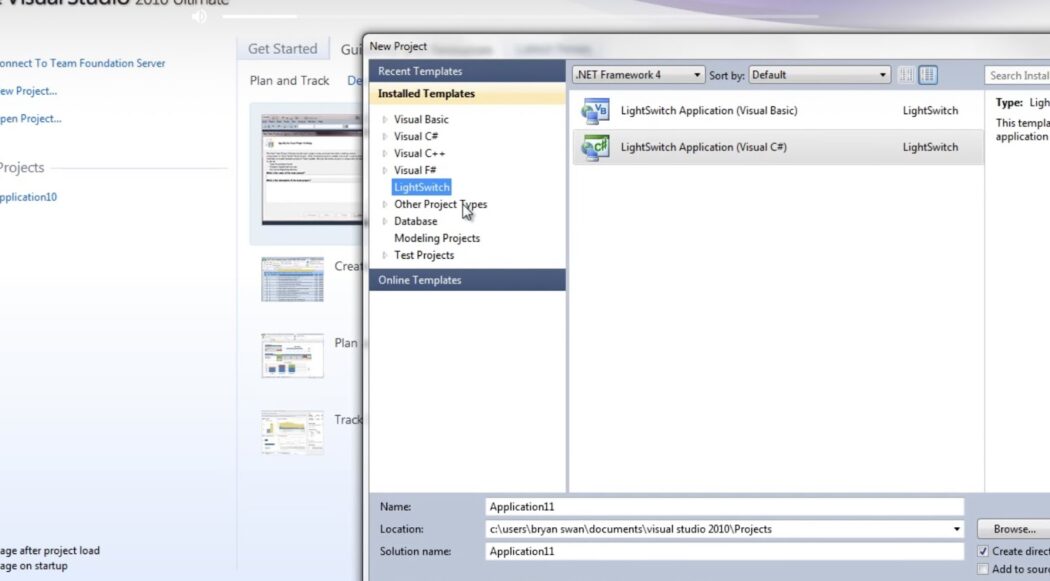1050x581 pixels.
Task: Select the LightSwitch Application (Visual Basic) template icon
Action: [595, 110]
